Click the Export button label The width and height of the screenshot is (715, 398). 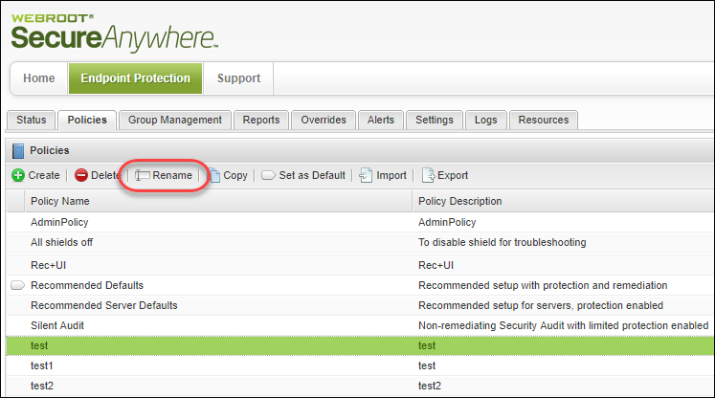pyautogui.click(x=452, y=176)
